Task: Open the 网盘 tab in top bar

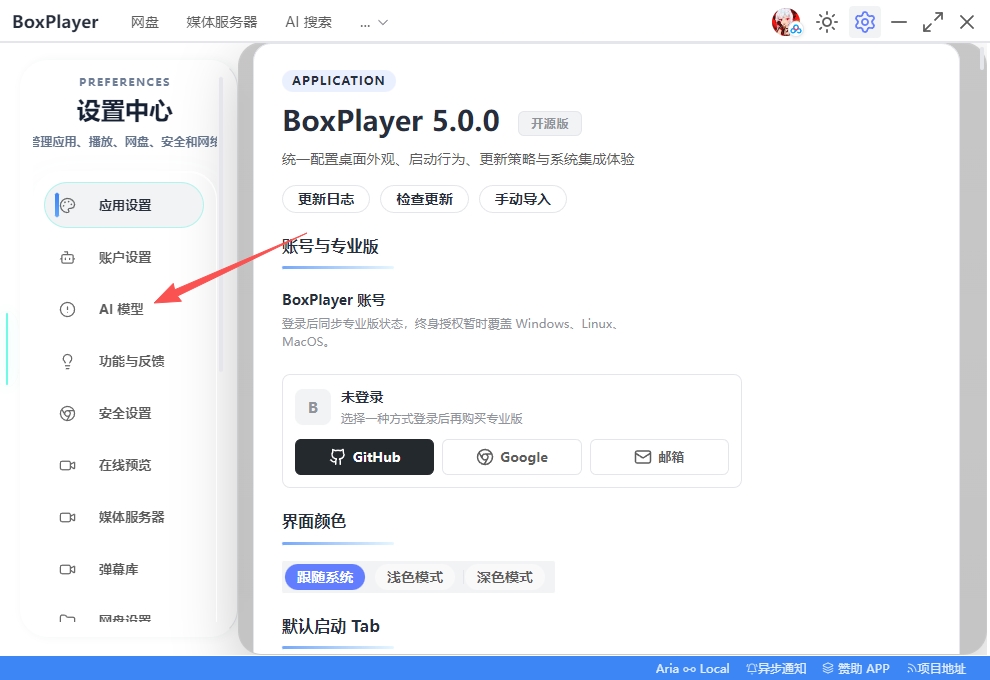Action: coord(145,22)
